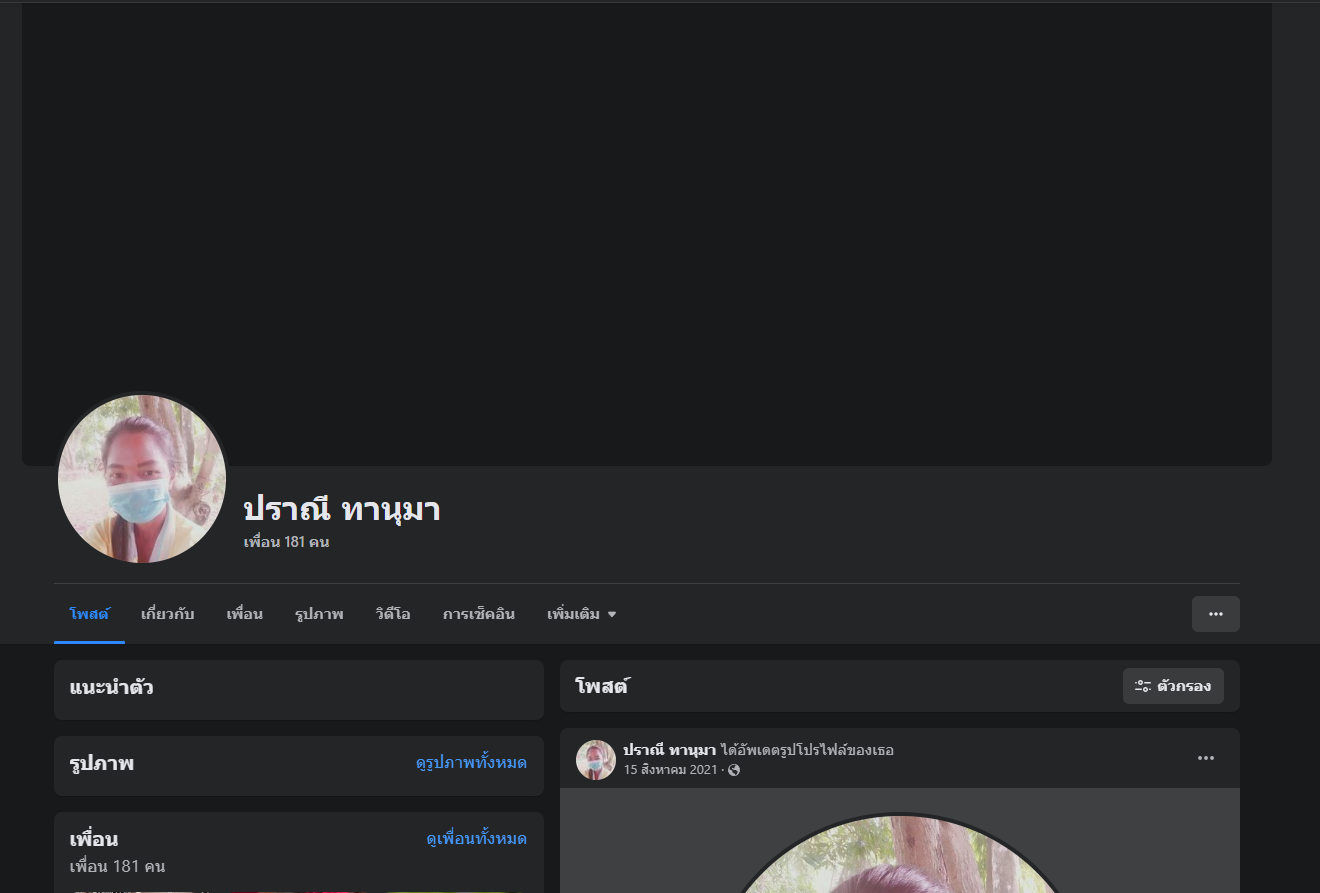The width and height of the screenshot is (1320, 893).
Task: Click the โพสต์ heading in the posts card
Action: [x=602, y=687]
